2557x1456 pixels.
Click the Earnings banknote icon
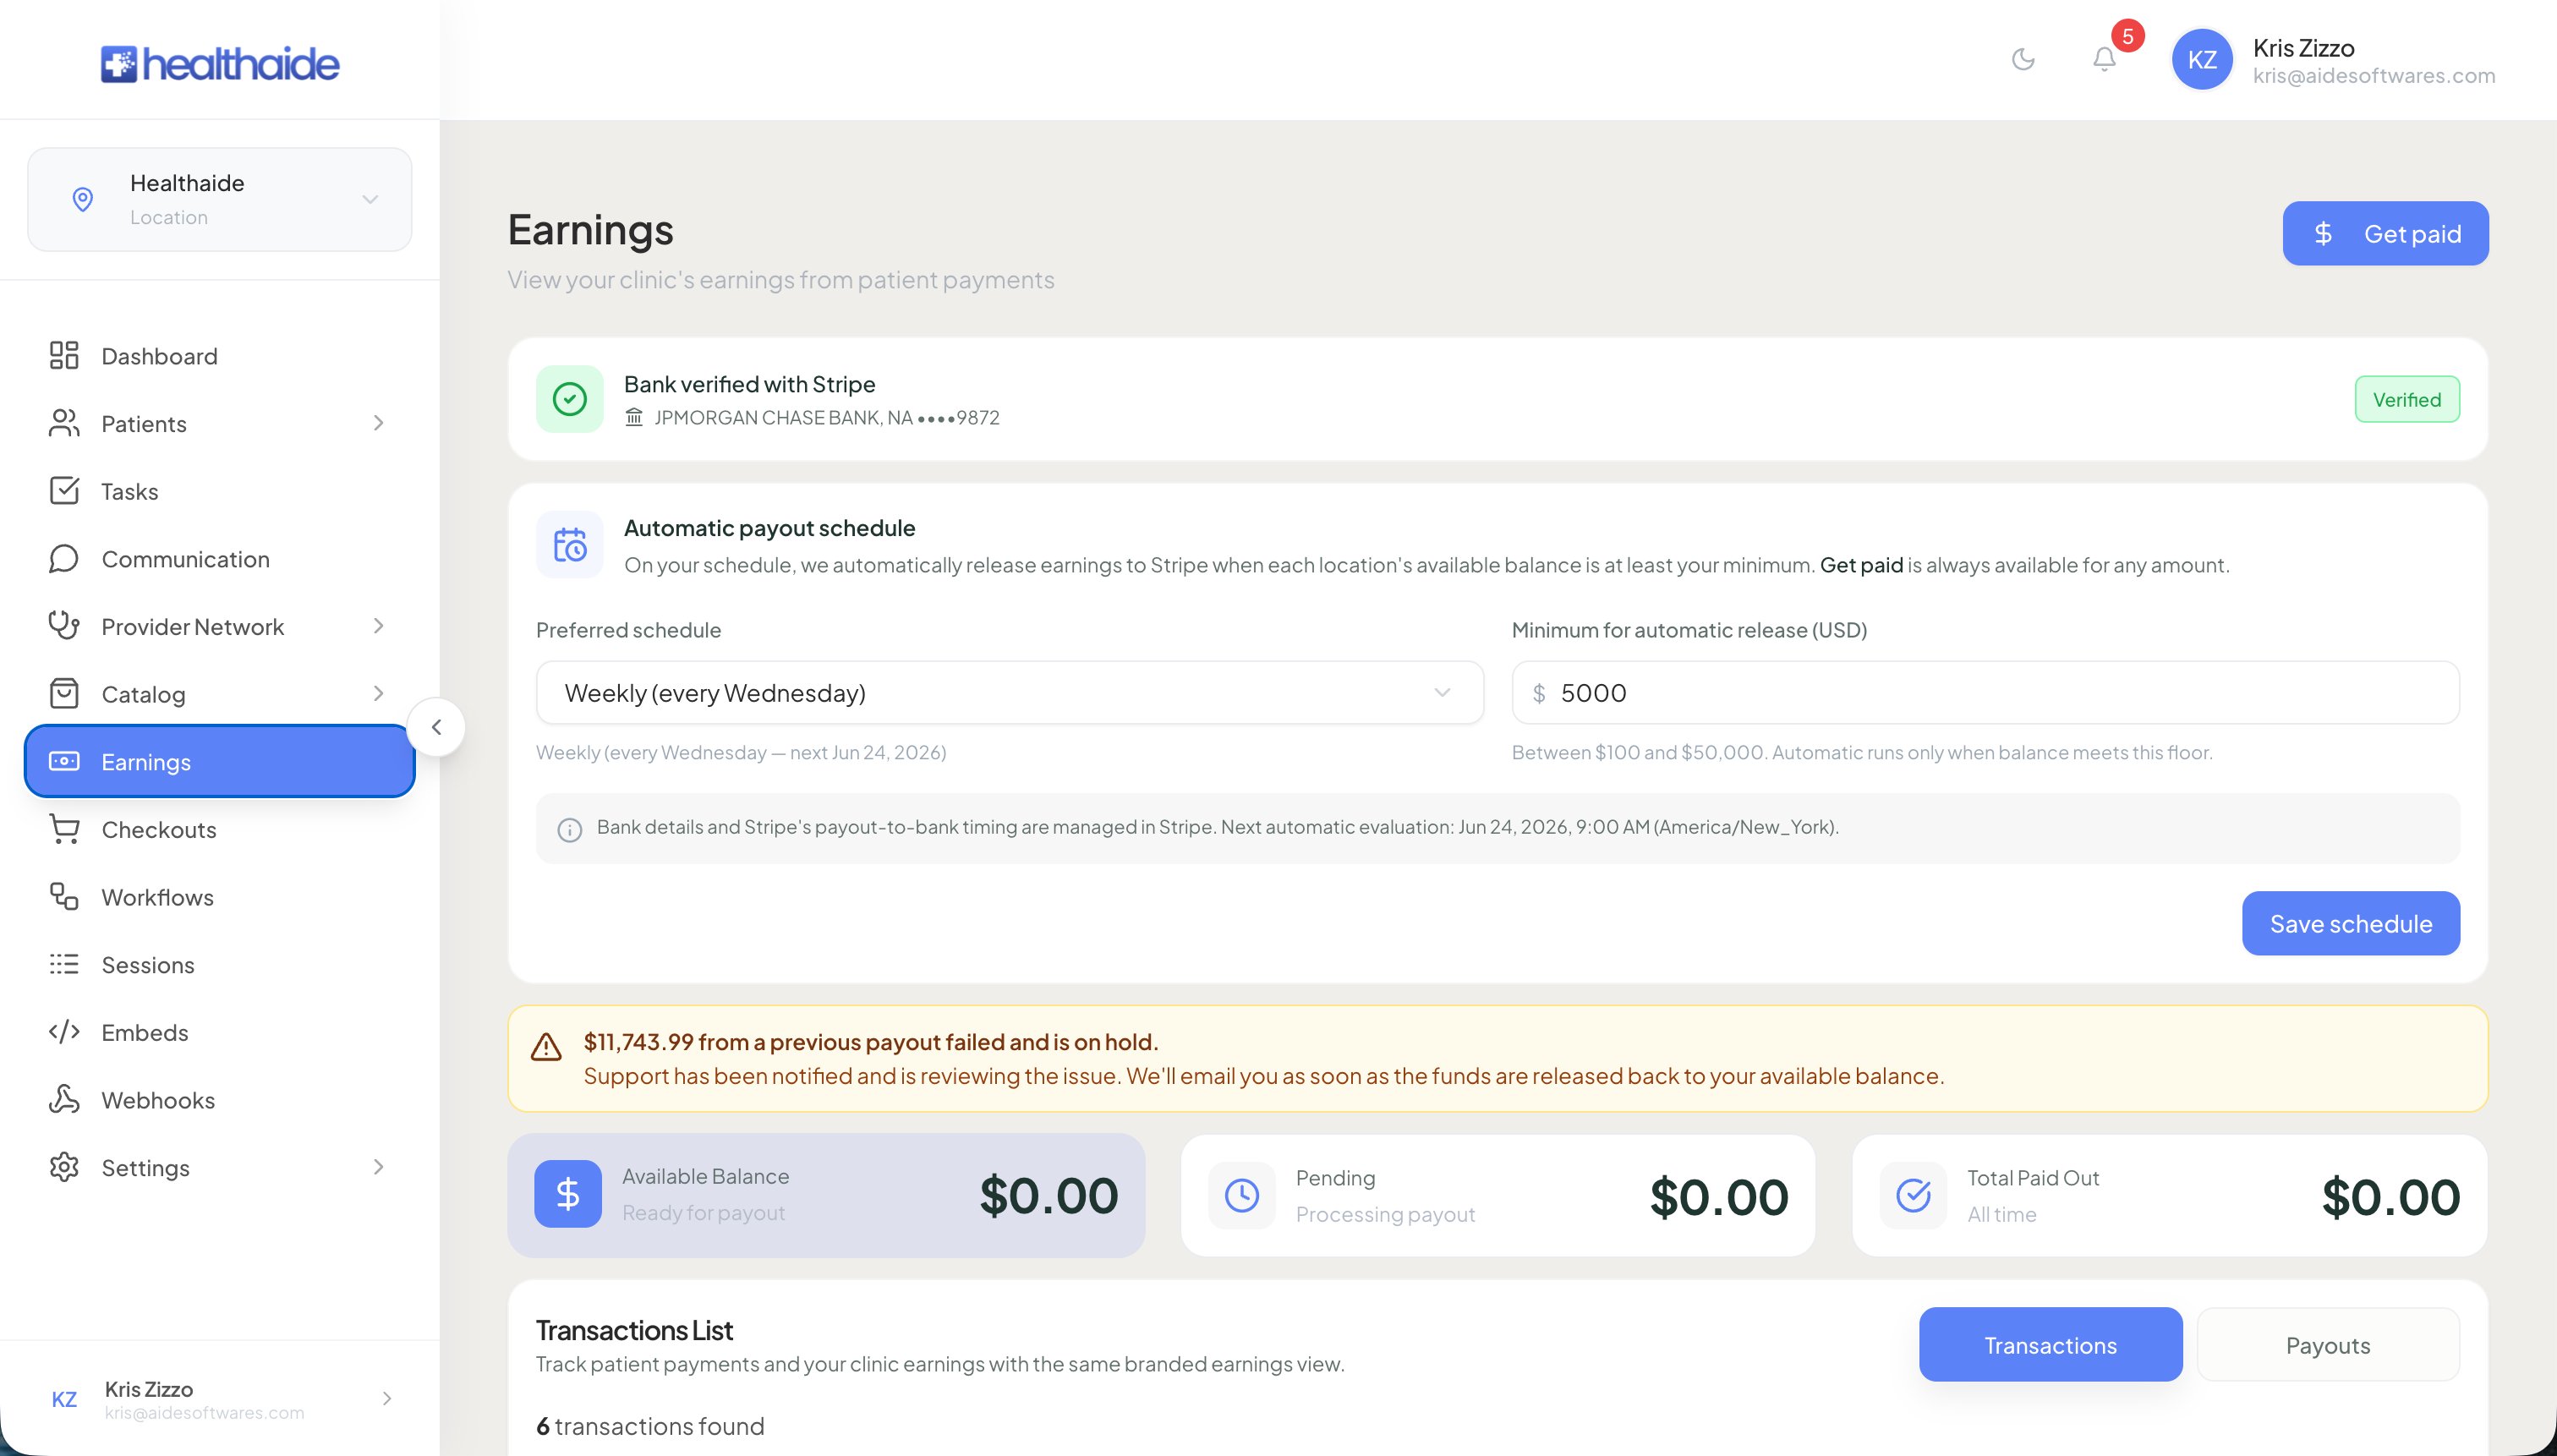(x=64, y=761)
